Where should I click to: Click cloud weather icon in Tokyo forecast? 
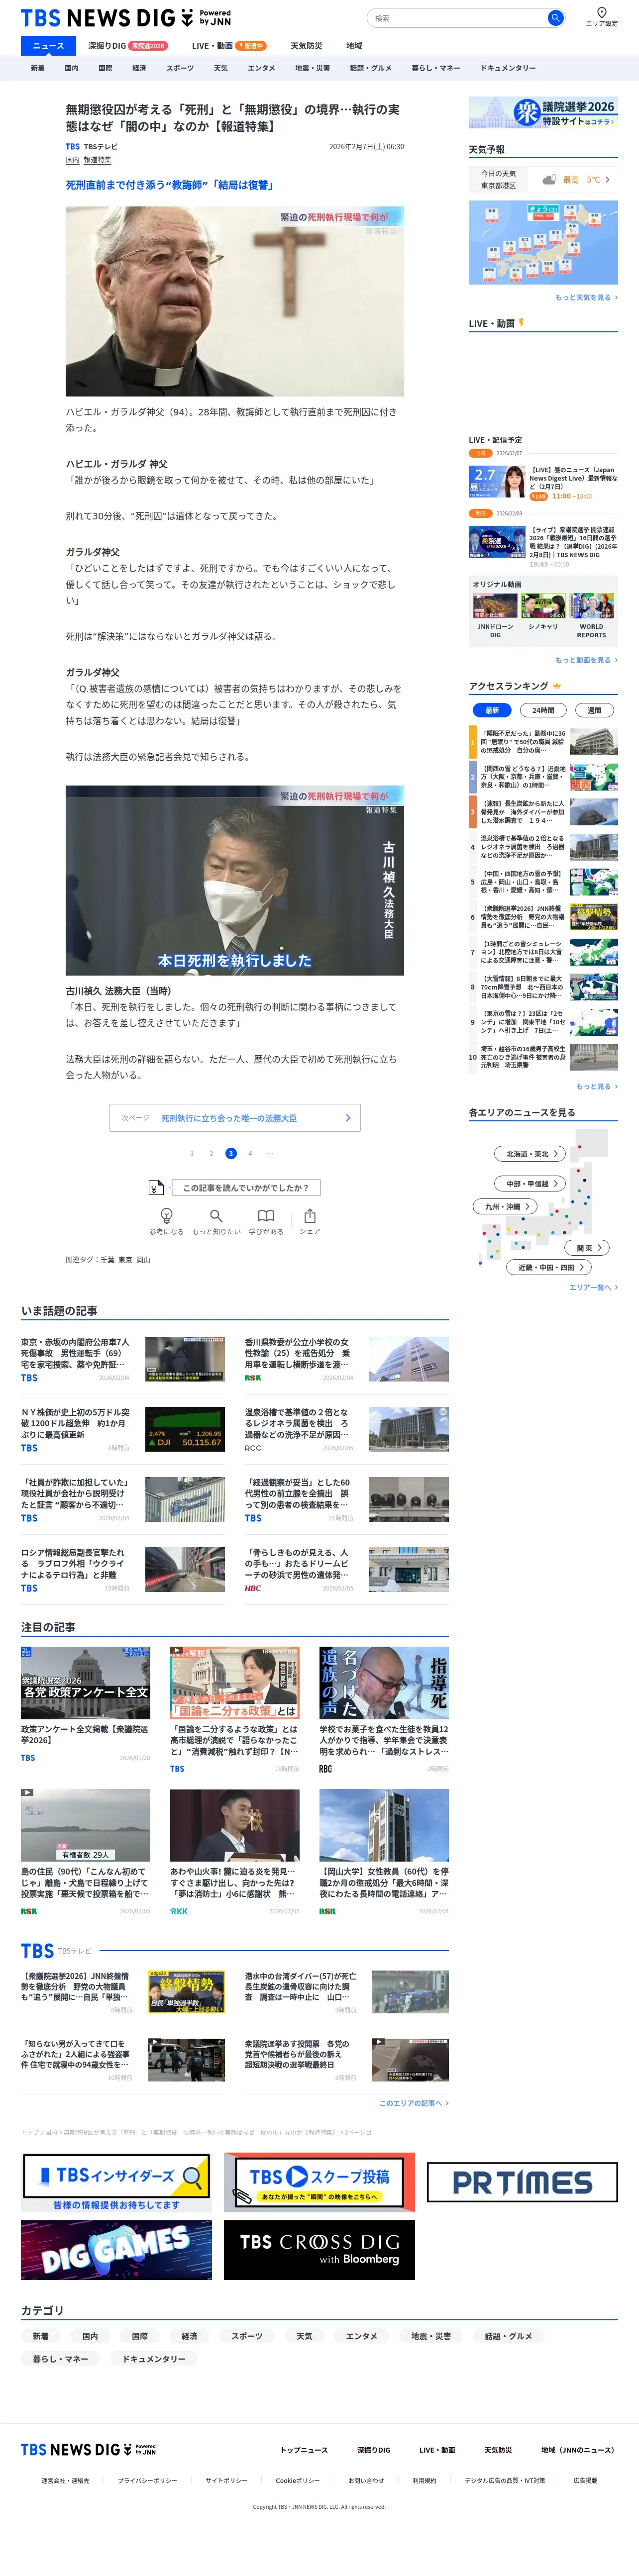click(x=549, y=180)
